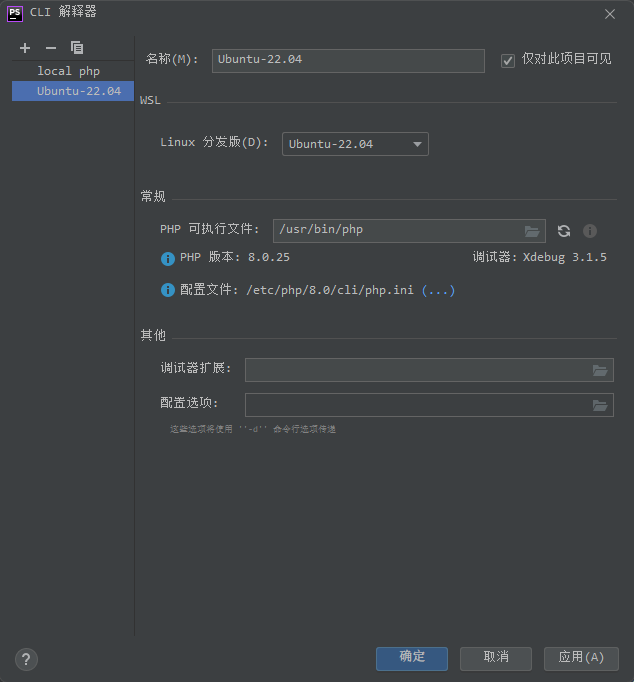Select Ubuntu-22.04 interpreter in list
Viewport: 634px width, 682px height.
click(x=73, y=91)
